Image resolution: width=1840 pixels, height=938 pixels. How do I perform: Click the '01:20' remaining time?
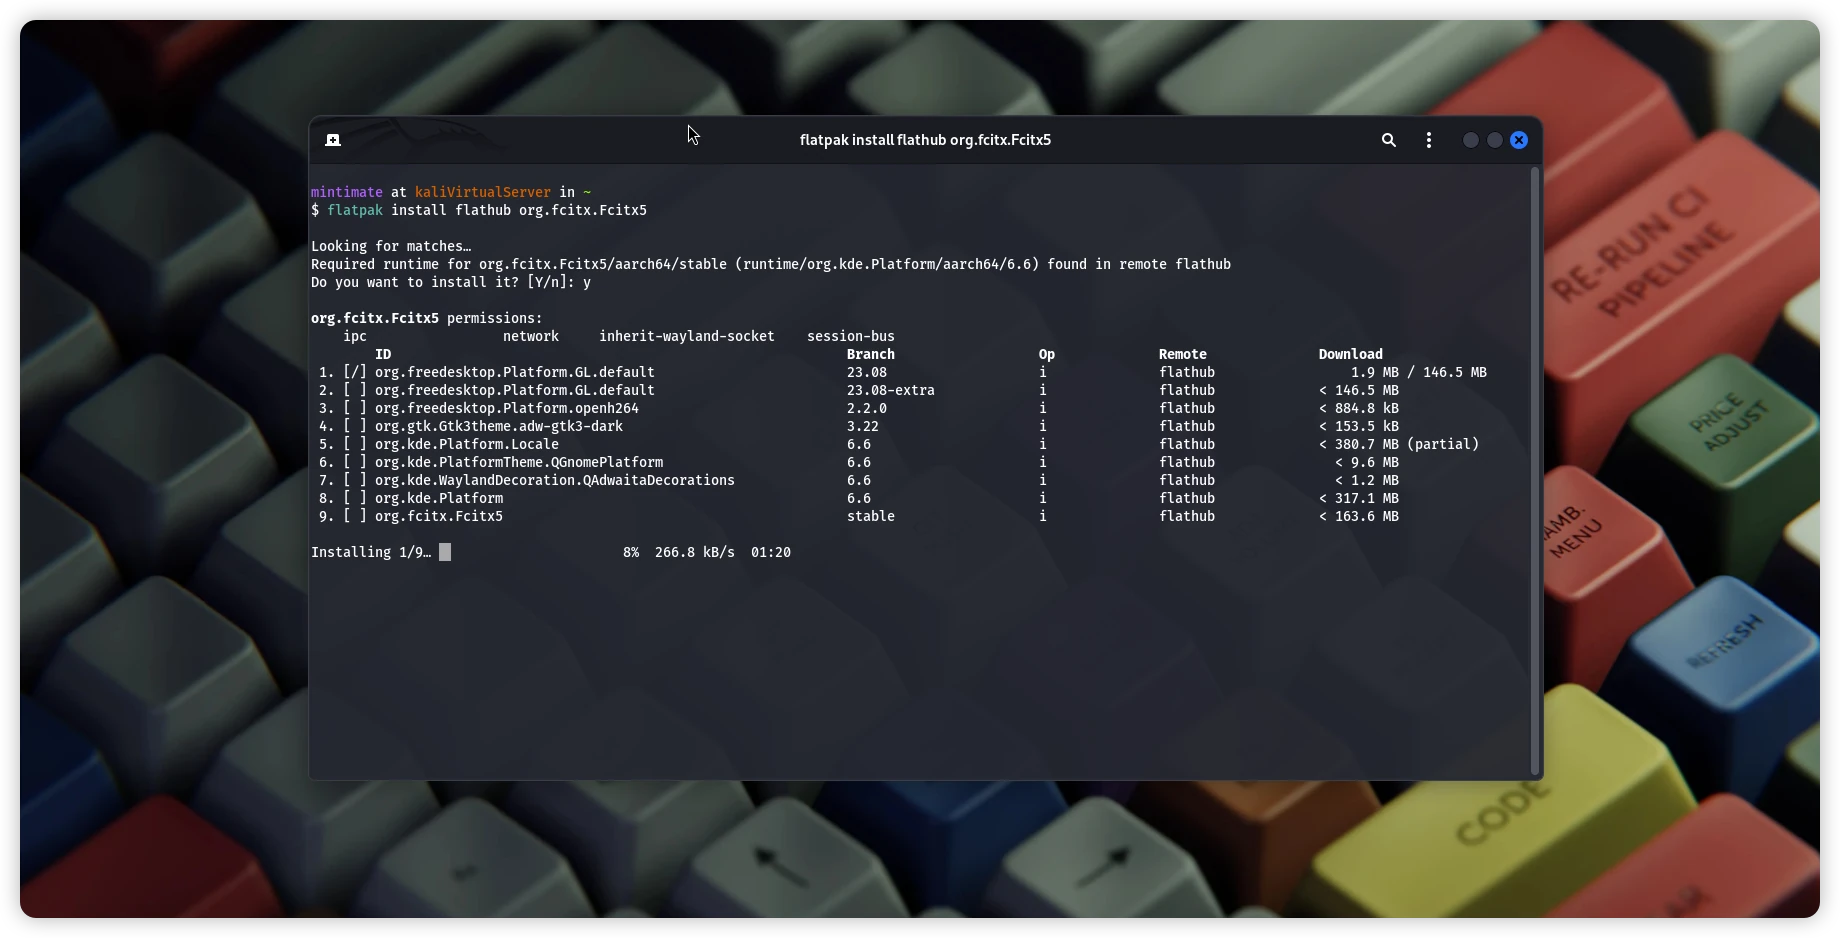pos(771,552)
